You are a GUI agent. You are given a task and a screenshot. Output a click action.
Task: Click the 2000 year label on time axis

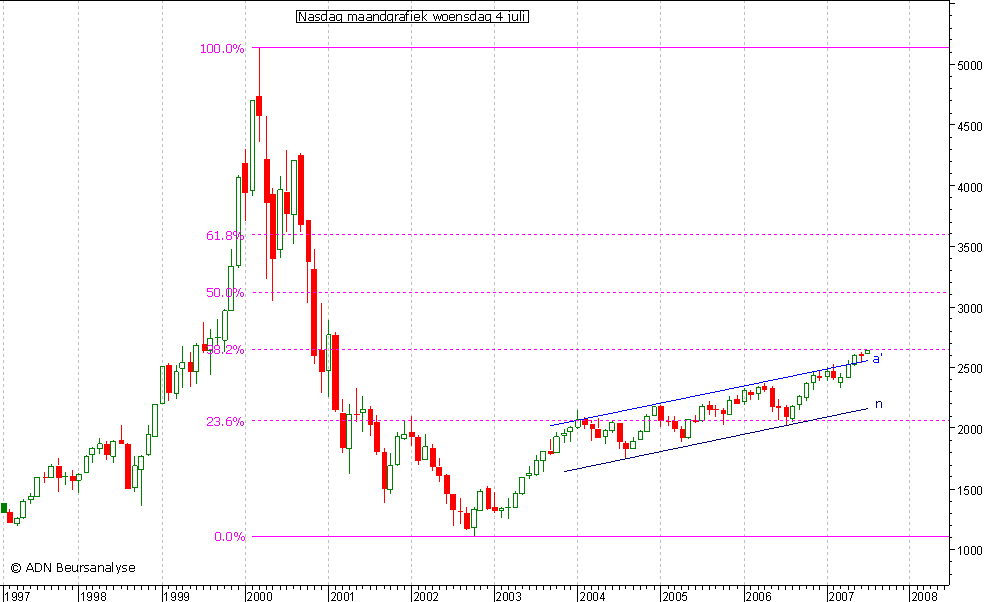(259, 596)
